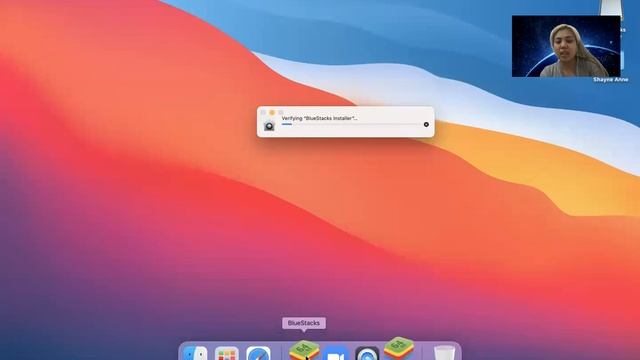Minimize the verification dialog with yellow button
This screenshot has width=640, height=360.
point(272,112)
